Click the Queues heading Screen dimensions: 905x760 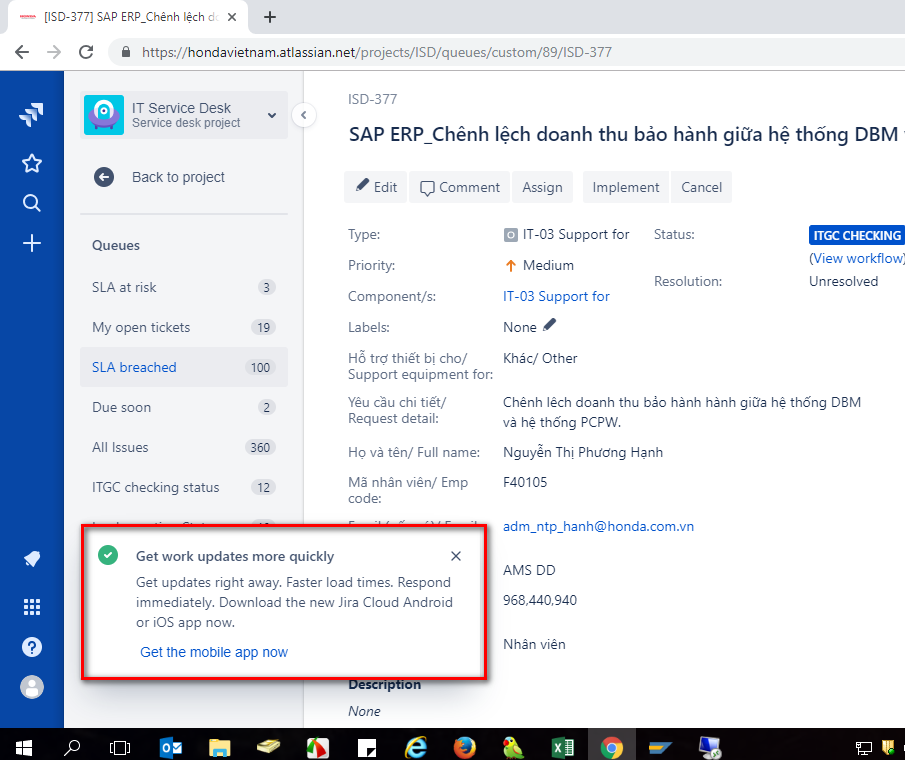tap(116, 245)
